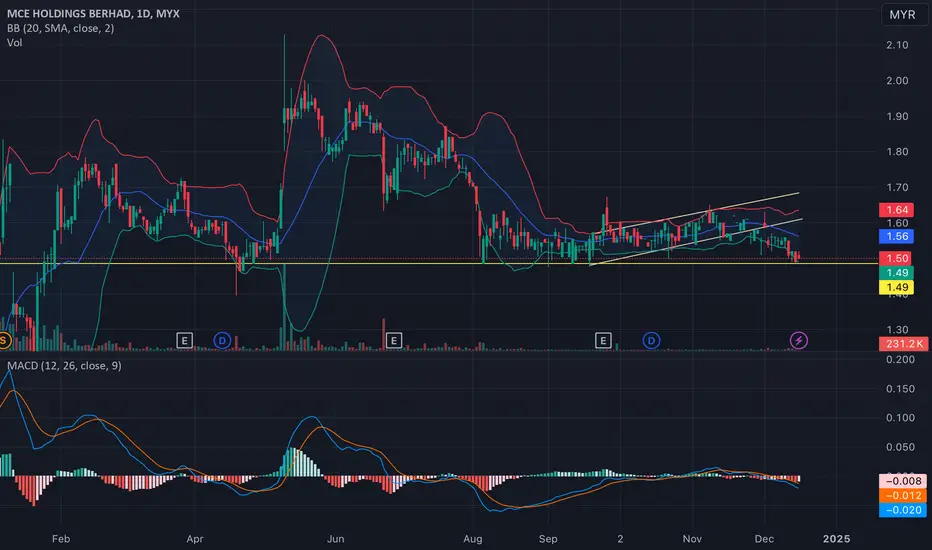Click the red 1.64 upper band price label
Viewport: 932px width, 550px height.
896,210
